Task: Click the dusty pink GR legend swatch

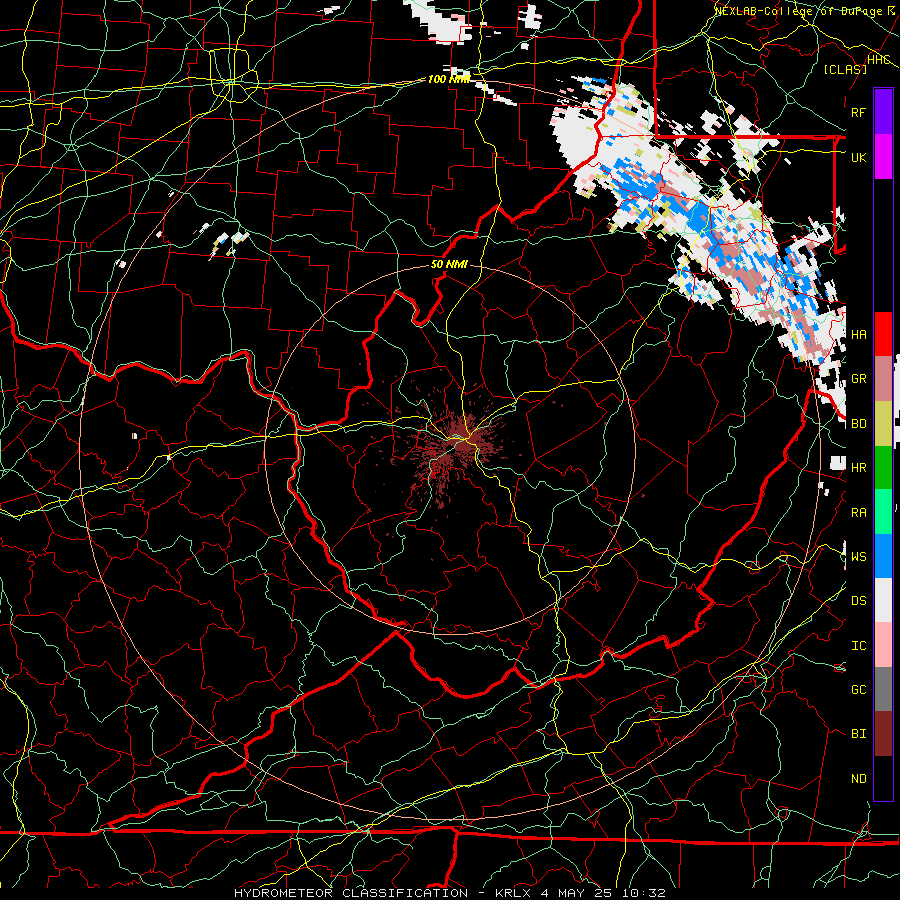Action: [x=883, y=379]
